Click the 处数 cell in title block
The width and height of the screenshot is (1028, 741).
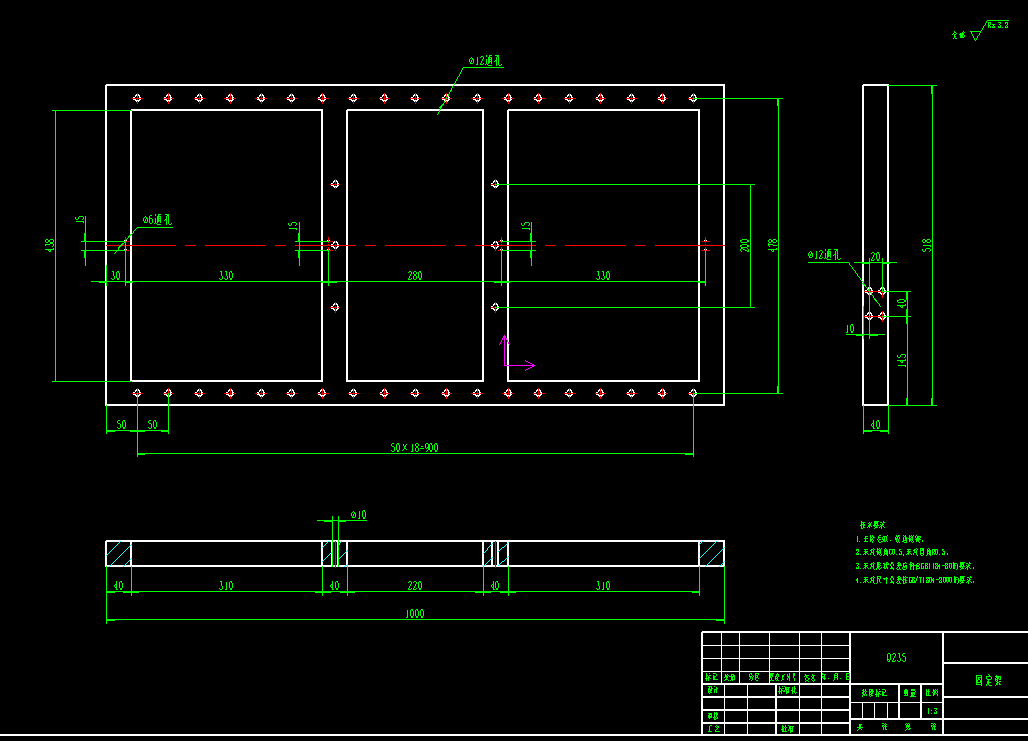(x=730, y=677)
